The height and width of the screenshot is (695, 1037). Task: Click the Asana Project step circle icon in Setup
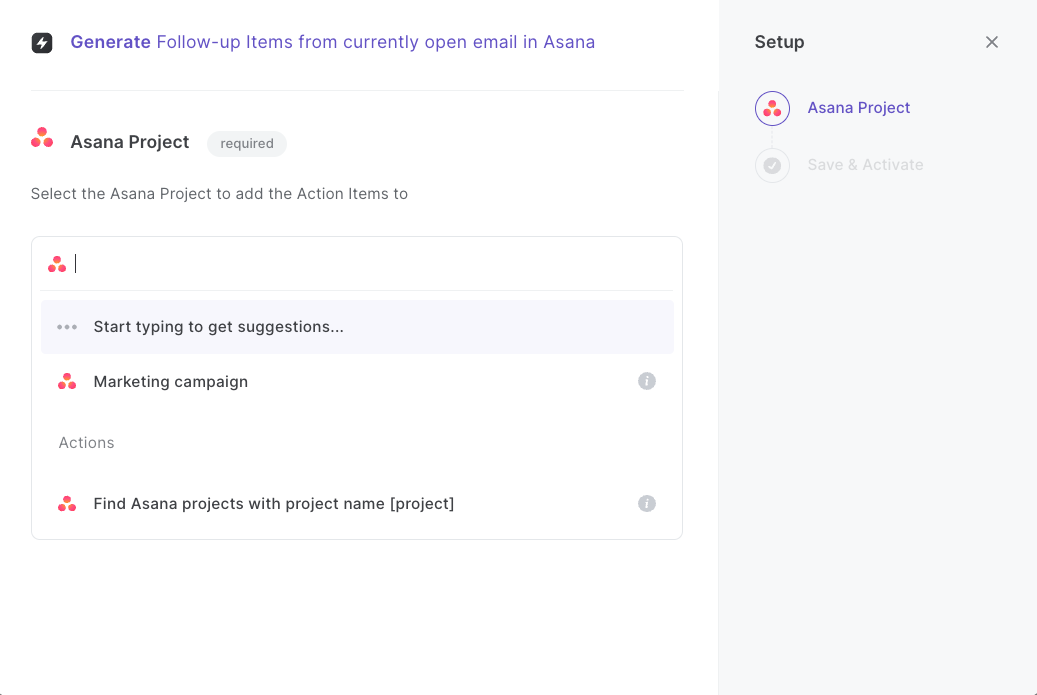[772, 108]
